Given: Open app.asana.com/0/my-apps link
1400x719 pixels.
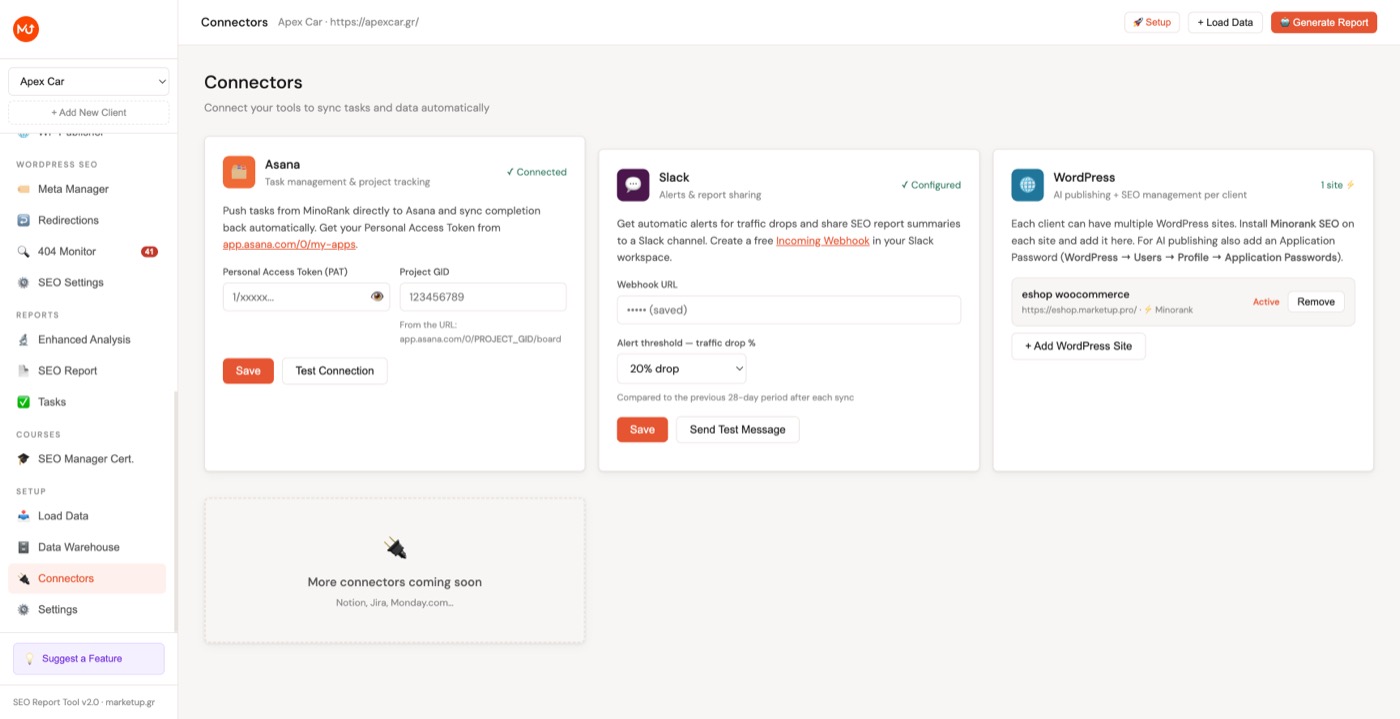Looking at the screenshot, I should click(x=289, y=244).
